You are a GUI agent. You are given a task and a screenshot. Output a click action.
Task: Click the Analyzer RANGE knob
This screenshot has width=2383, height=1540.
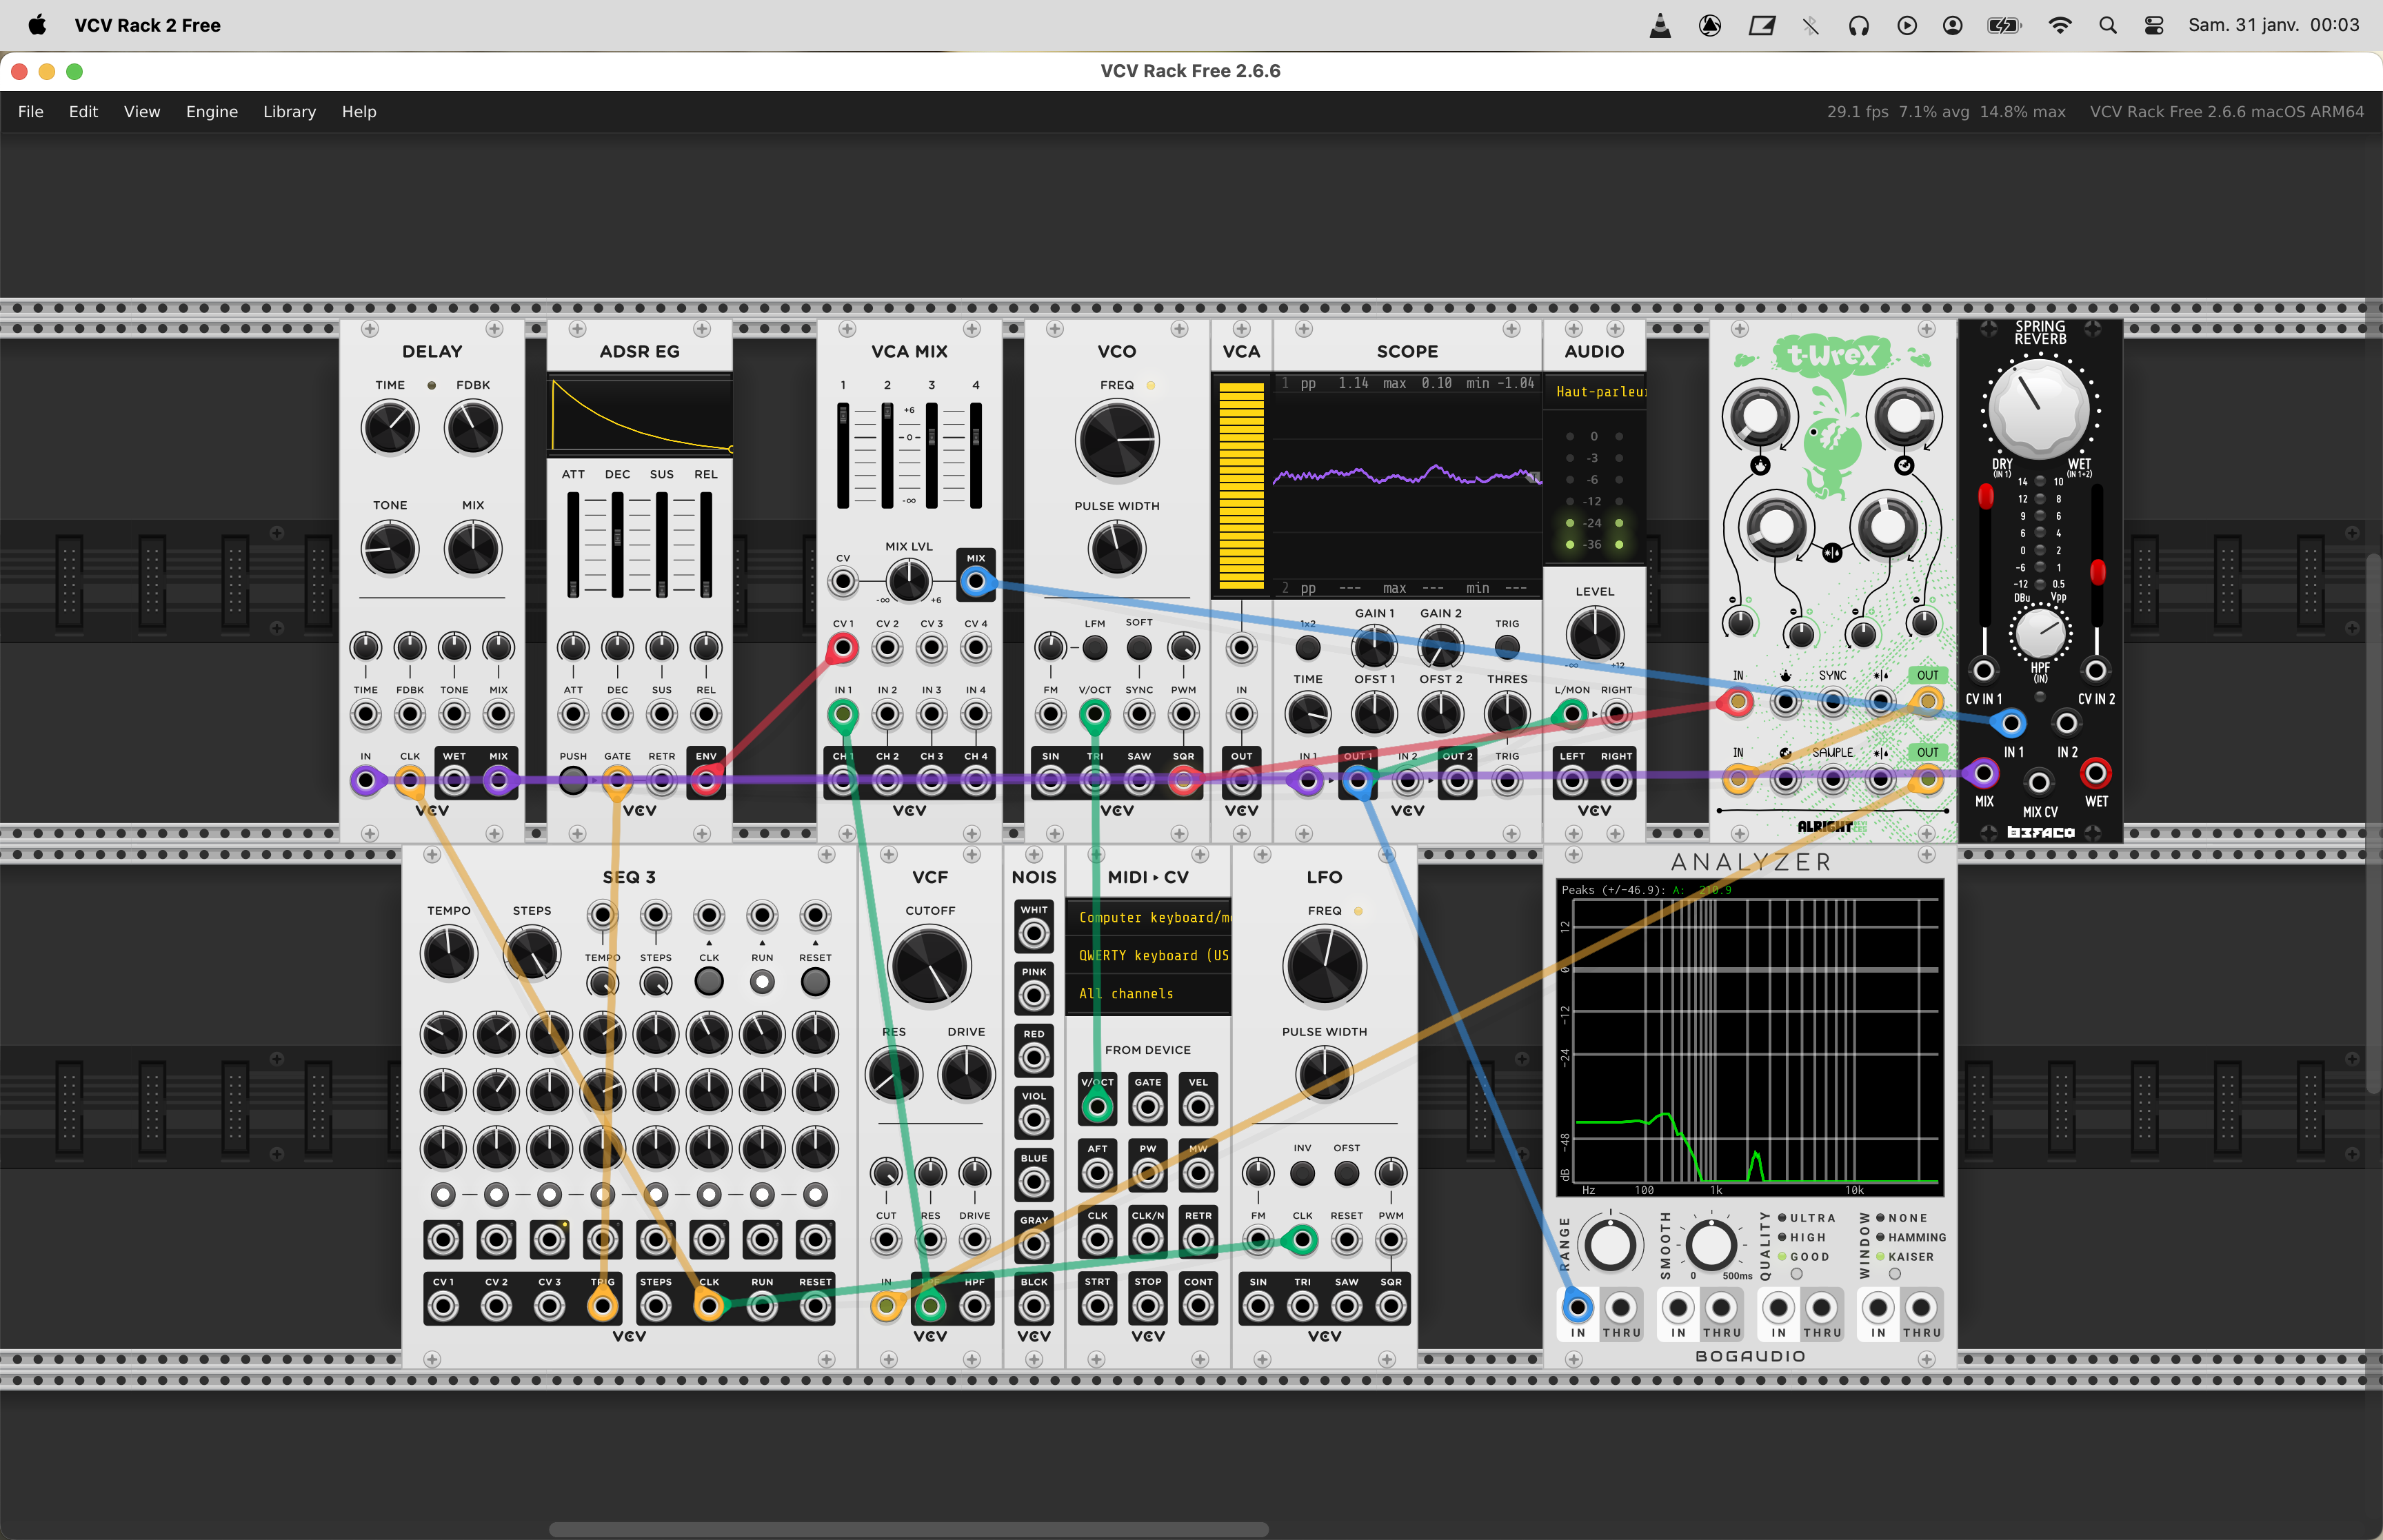[1610, 1245]
